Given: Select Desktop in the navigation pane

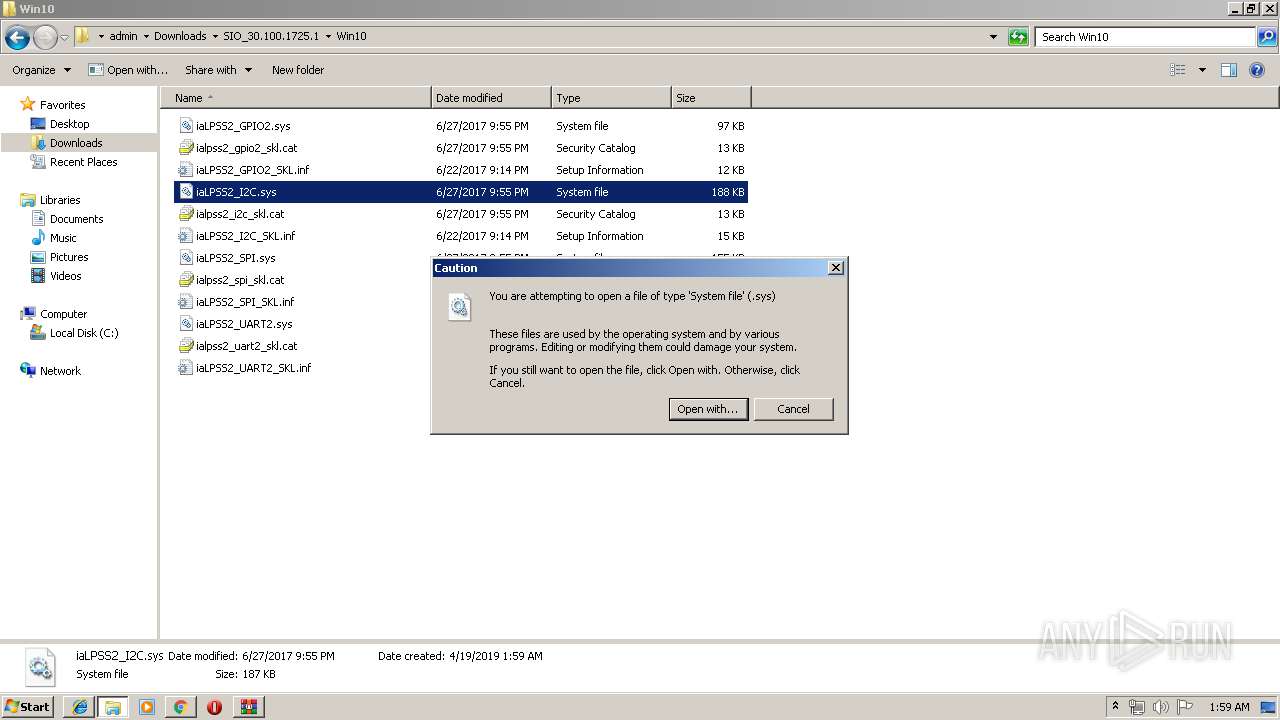Looking at the screenshot, I should coord(69,124).
